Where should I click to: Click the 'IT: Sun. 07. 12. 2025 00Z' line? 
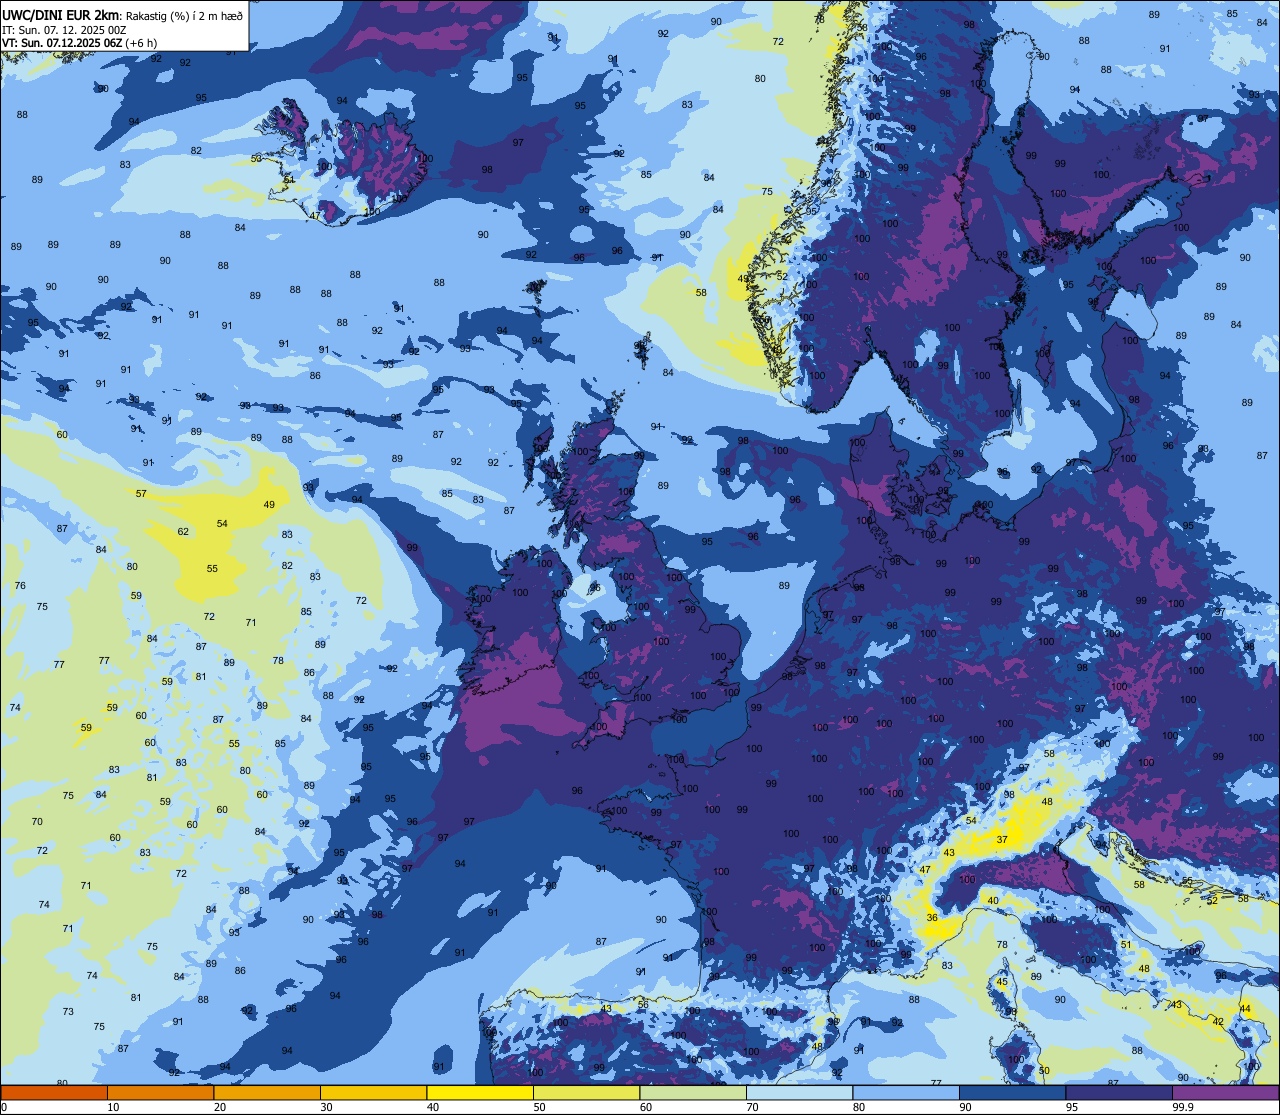65,29
